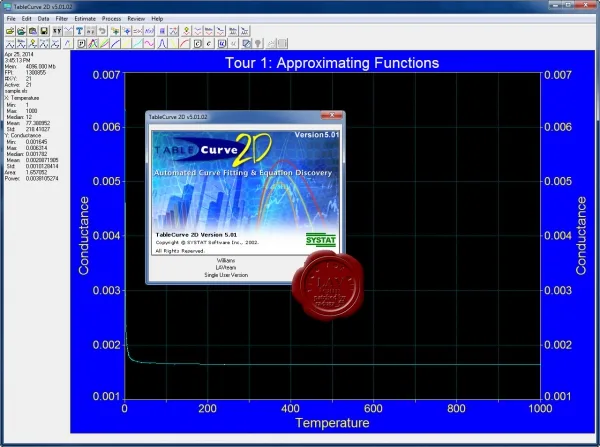This screenshot has height=447, width=600.
Task: Click the floppy disk save icon
Action: [44, 31]
